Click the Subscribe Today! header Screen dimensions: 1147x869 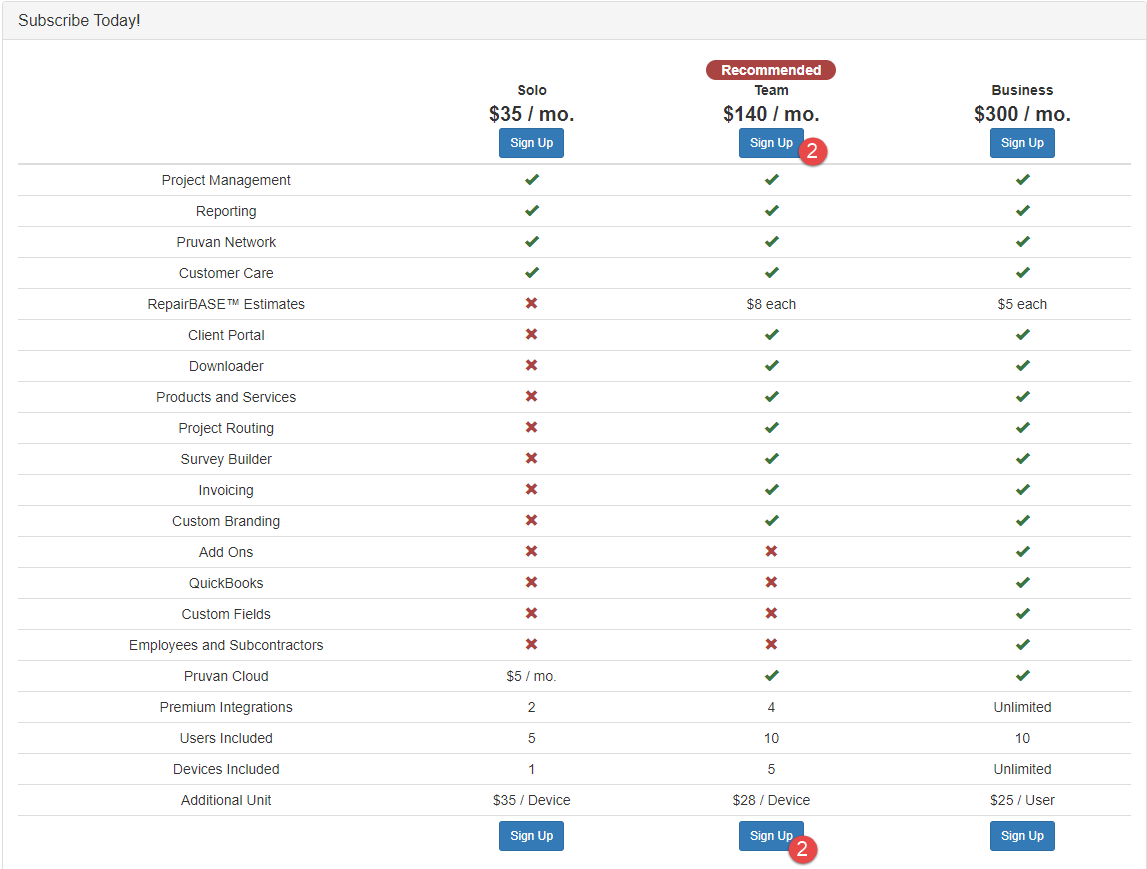click(x=79, y=20)
